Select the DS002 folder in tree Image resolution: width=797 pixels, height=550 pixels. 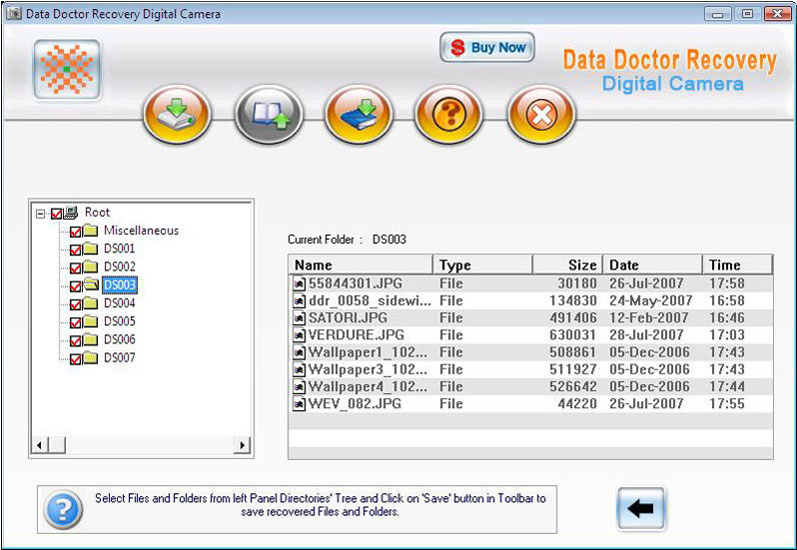(119, 266)
